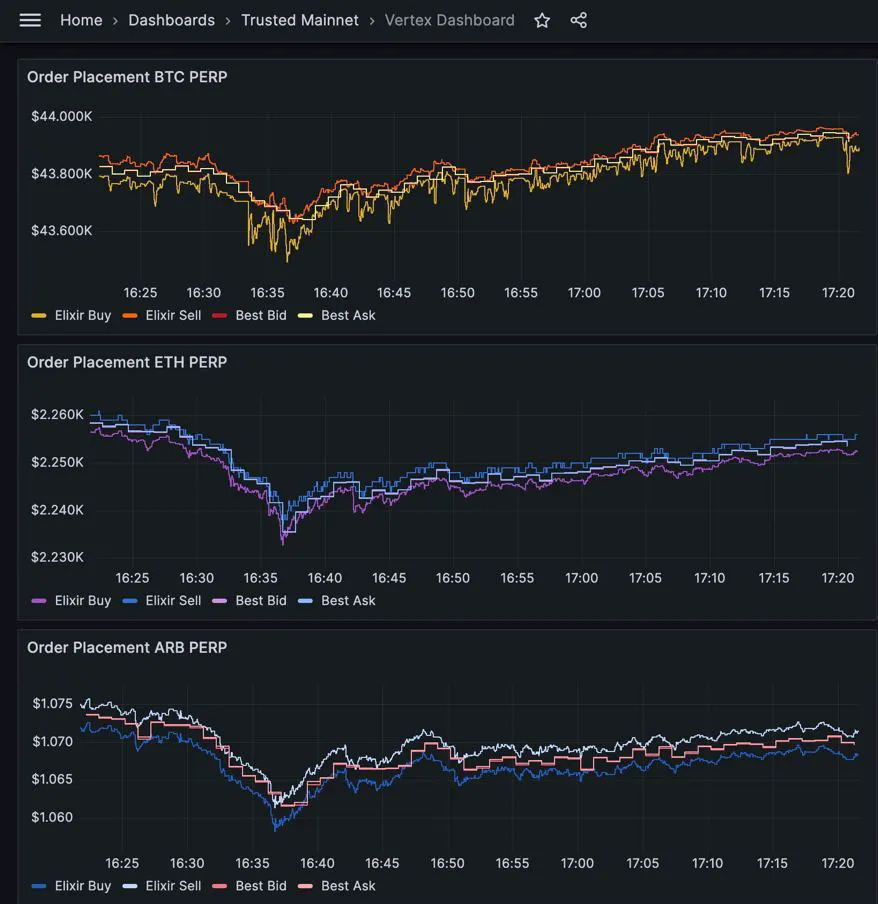Star the Vertex Dashboard as favorite
This screenshot has width=878, height=904.
[x=542, y=20]
